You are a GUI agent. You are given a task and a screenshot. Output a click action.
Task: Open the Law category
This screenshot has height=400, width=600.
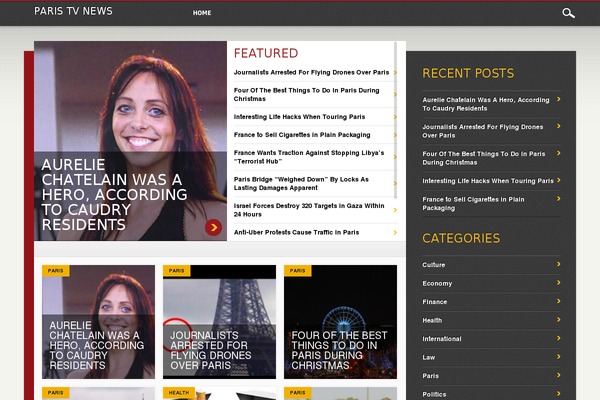(429, 357)
